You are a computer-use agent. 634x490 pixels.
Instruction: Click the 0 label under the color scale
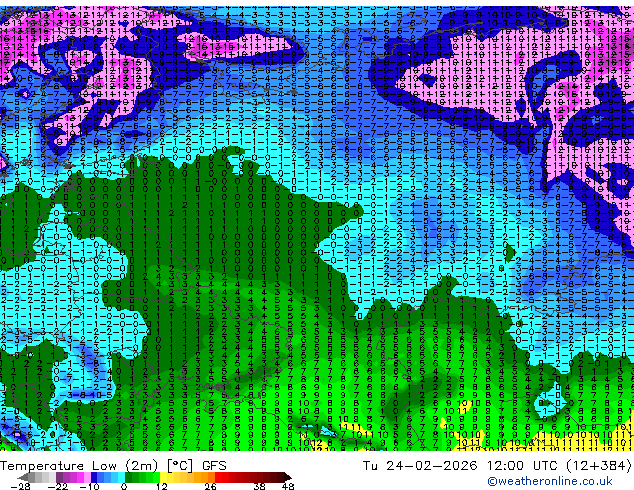(124, 486)
